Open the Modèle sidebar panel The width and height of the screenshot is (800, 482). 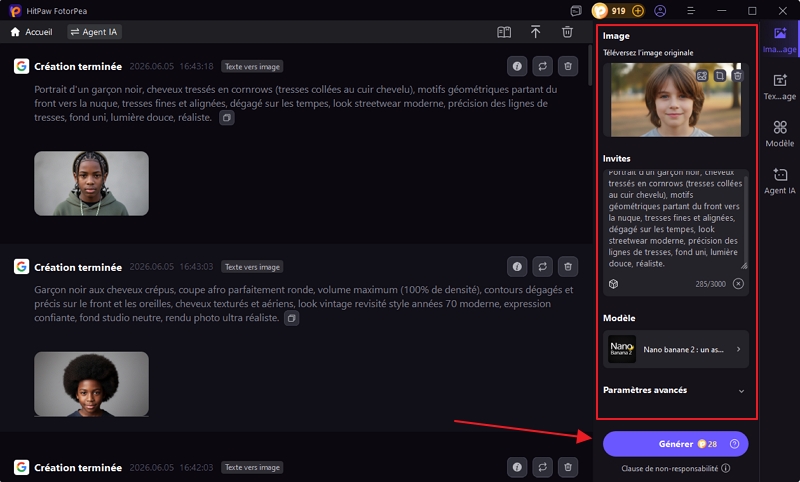coord(780,134)
